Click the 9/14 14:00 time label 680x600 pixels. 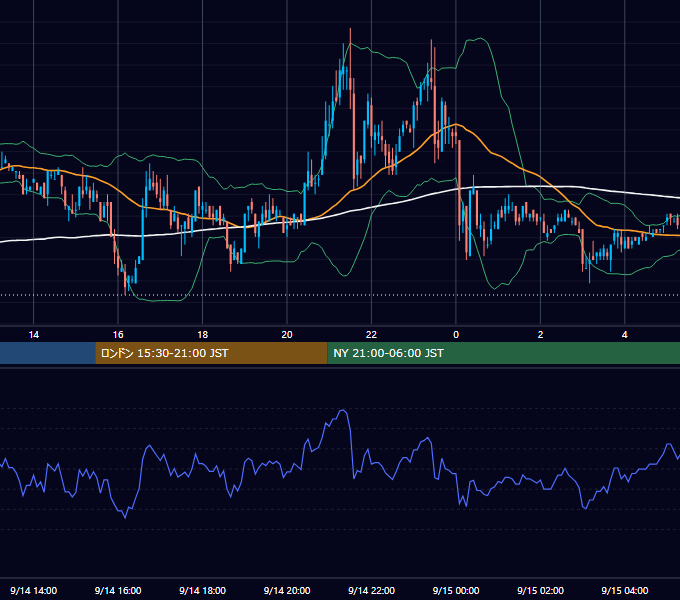(33, 590)
